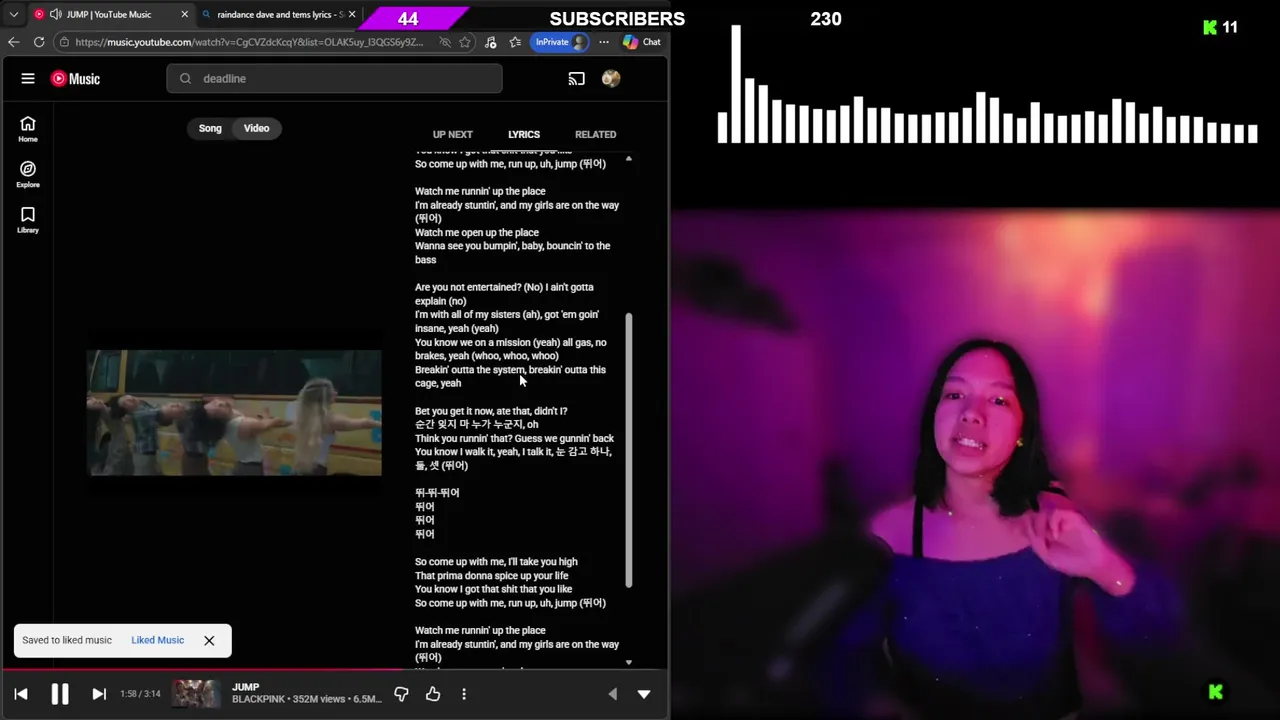Dismiss the Saved to liked music toast
Image resolution: width=1280 pixels, height=720 pixels.
coord(209,640)
